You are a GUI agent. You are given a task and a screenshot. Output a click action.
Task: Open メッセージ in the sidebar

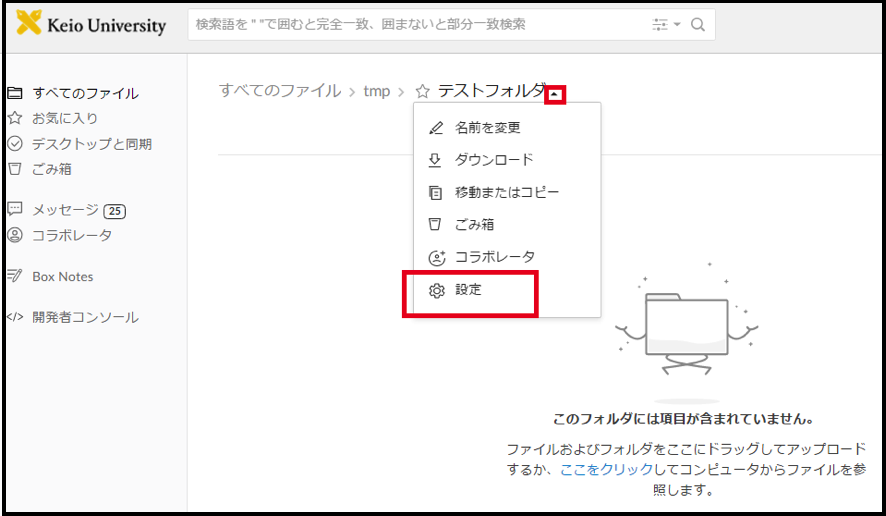65,210
